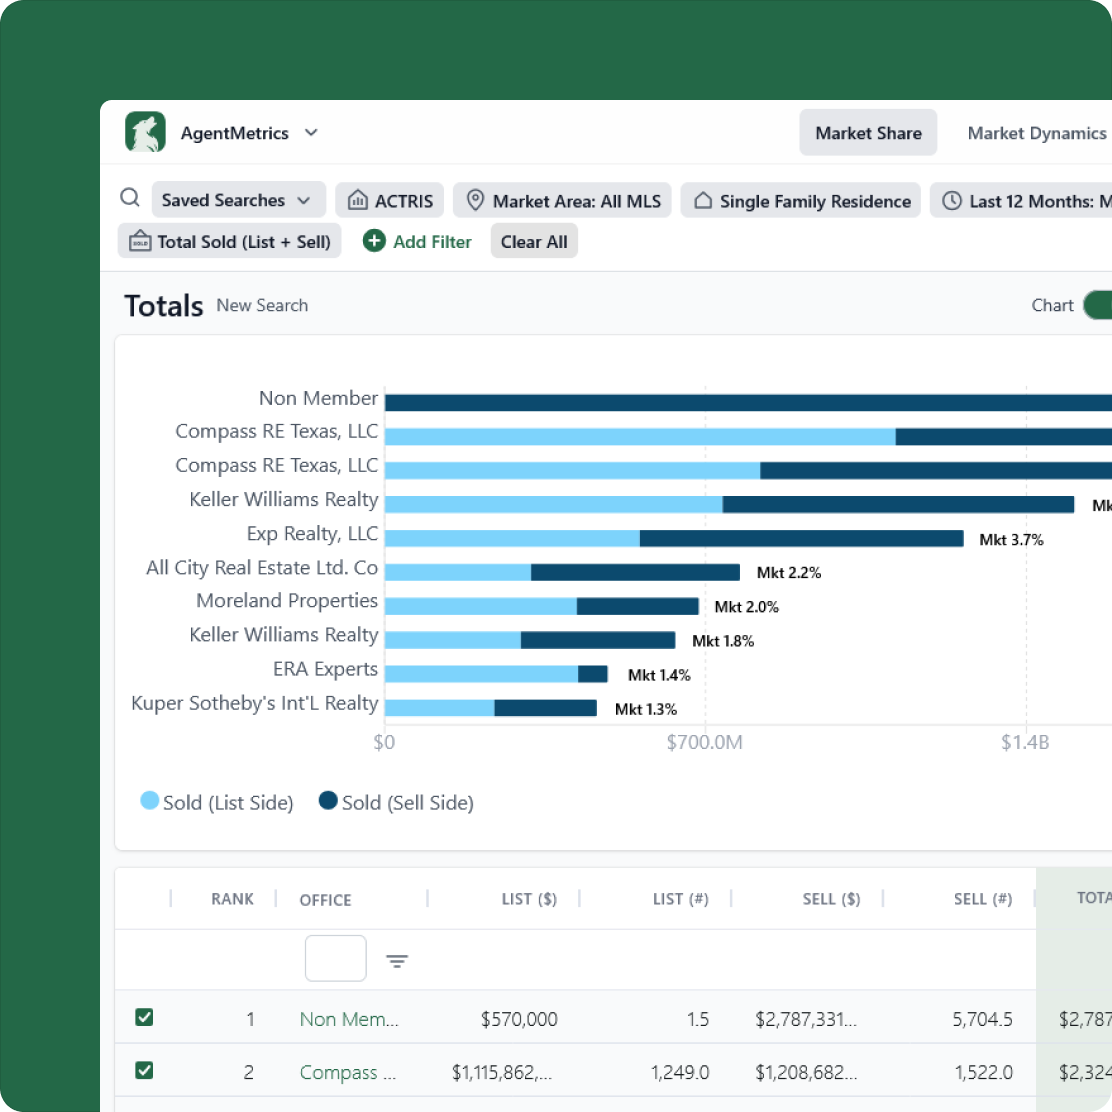Open the Saved Searches dropdown
Screen dimensions: 1112x1112
point(238,200)
